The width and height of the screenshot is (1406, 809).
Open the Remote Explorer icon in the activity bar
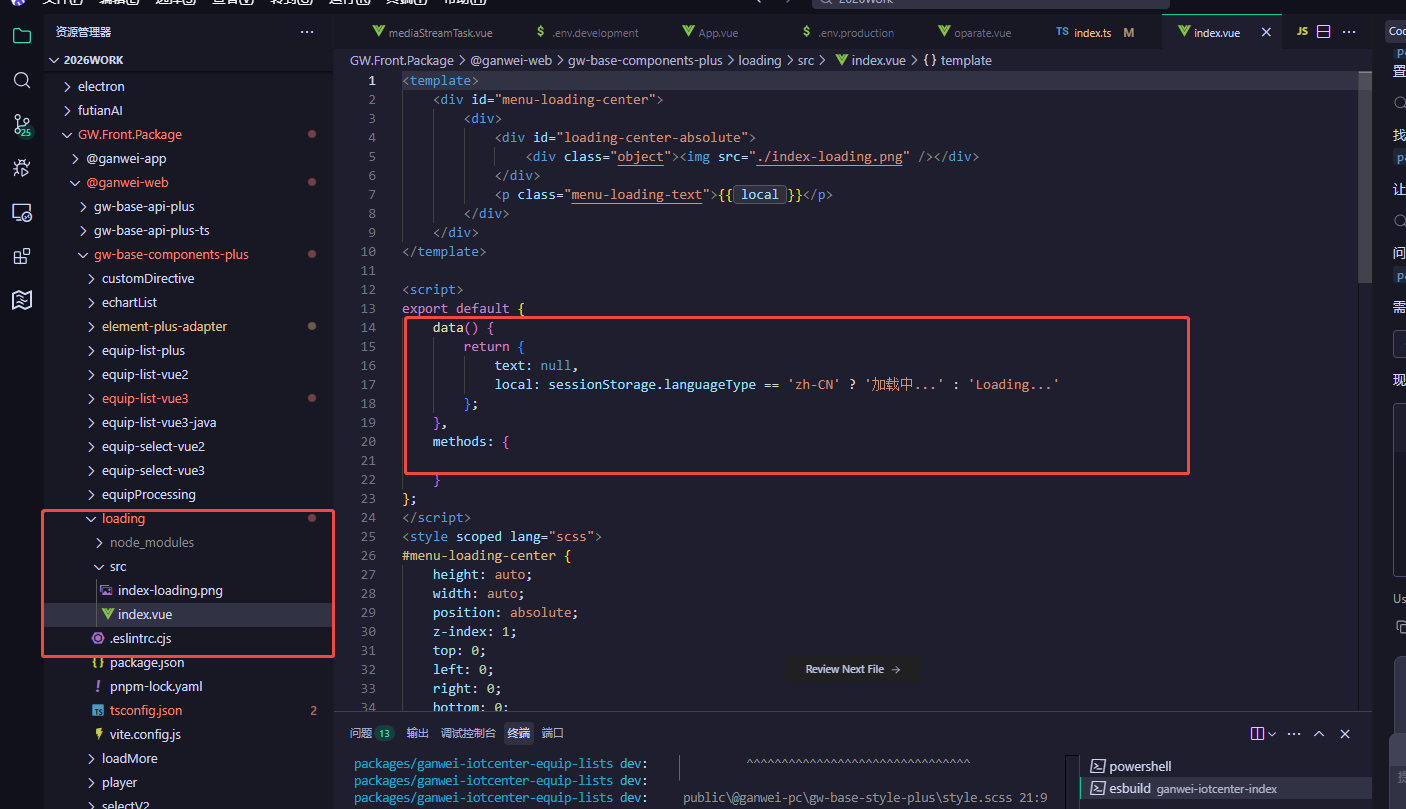(x=22, y=212)
